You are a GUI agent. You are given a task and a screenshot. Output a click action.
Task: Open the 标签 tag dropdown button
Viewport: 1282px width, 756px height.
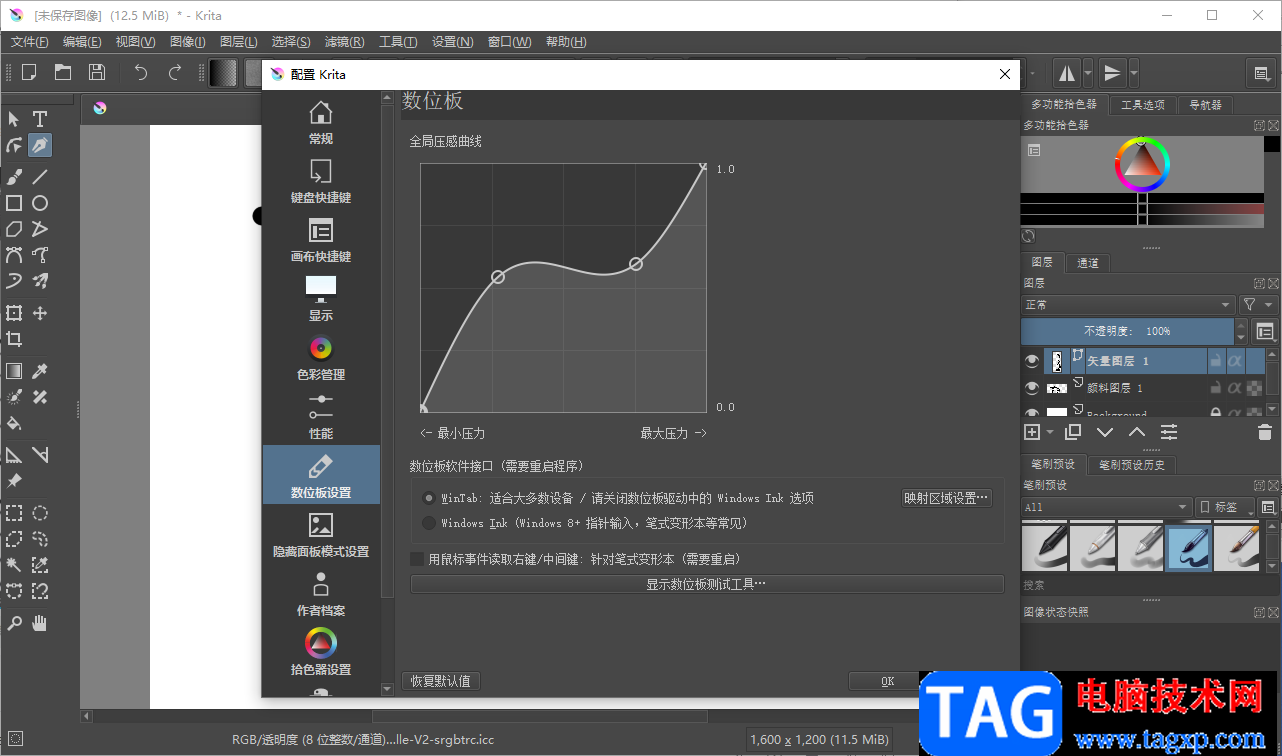point(1224,508)
